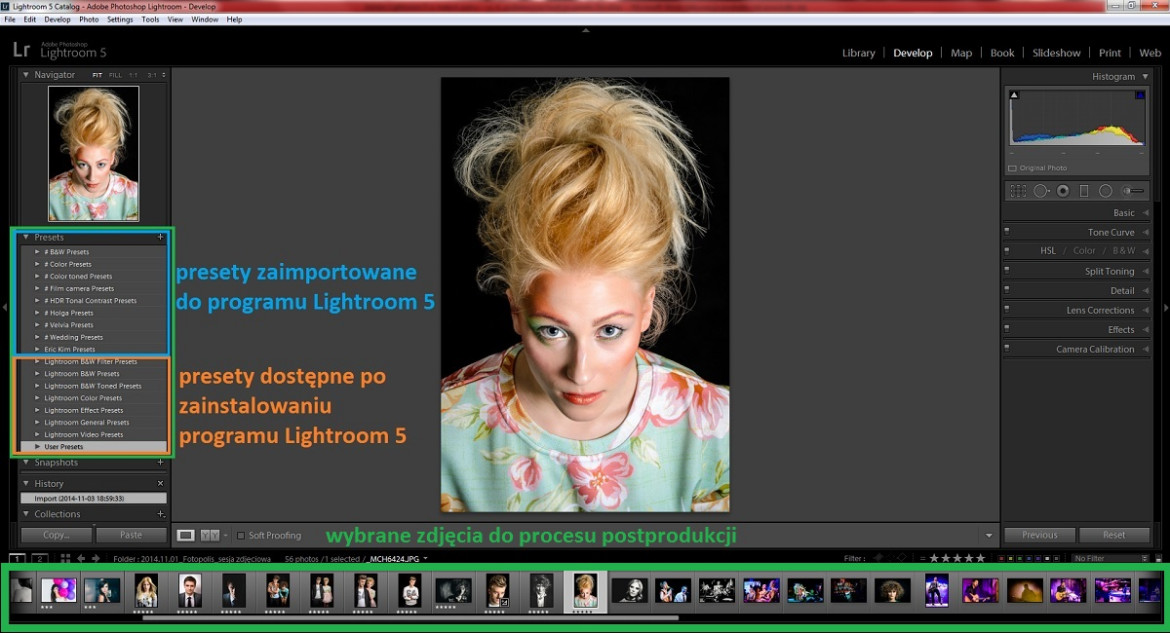Select the Spot Removal tool
Image resolution: width=1170 pixels, height=633 pixels.
tap(1040, 191)
